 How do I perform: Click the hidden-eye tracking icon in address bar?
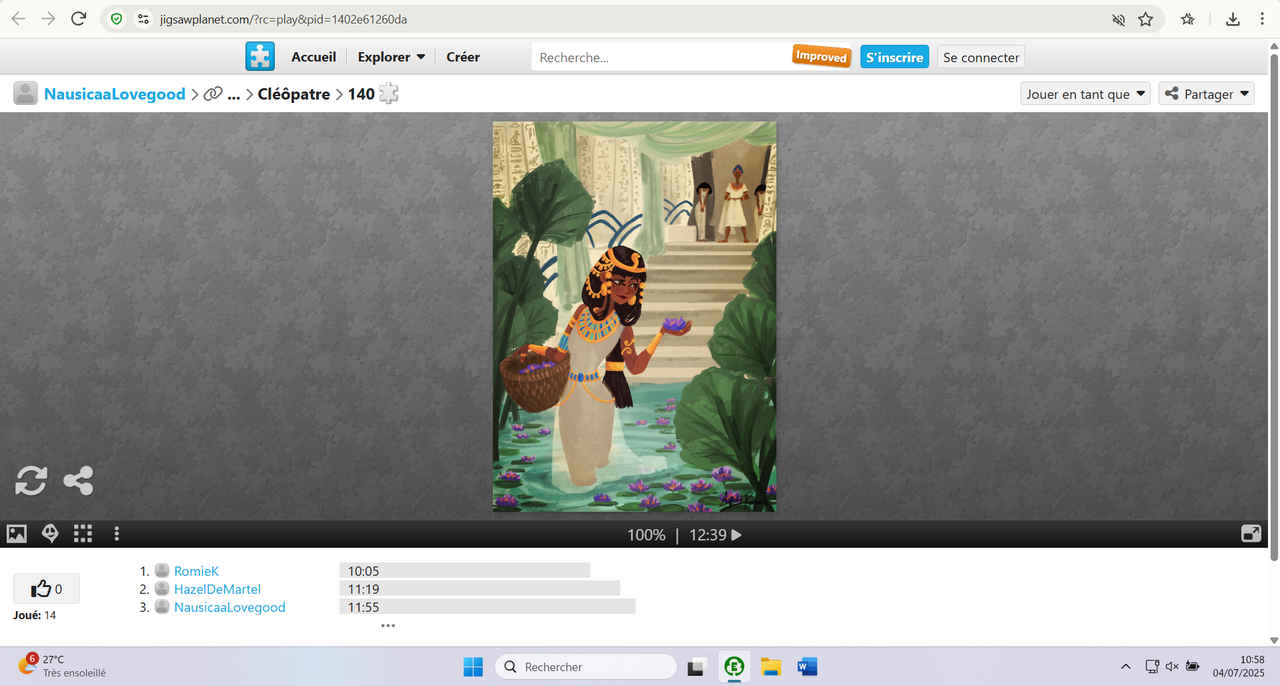pos(1119,19)
